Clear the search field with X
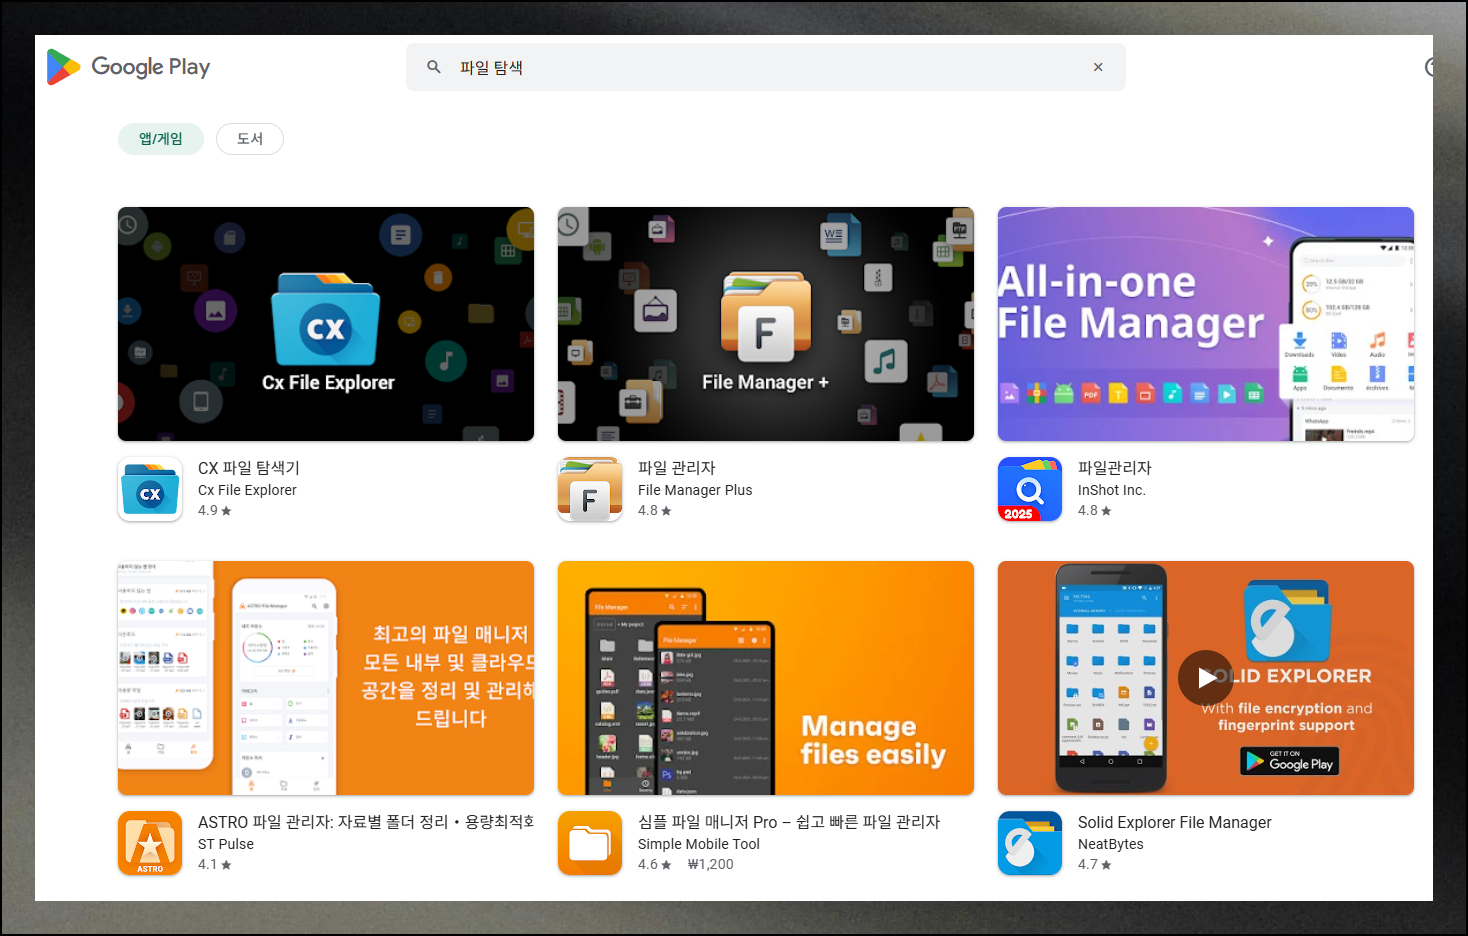Viewport: 1468px width, 936px height. pos(1098,67)
